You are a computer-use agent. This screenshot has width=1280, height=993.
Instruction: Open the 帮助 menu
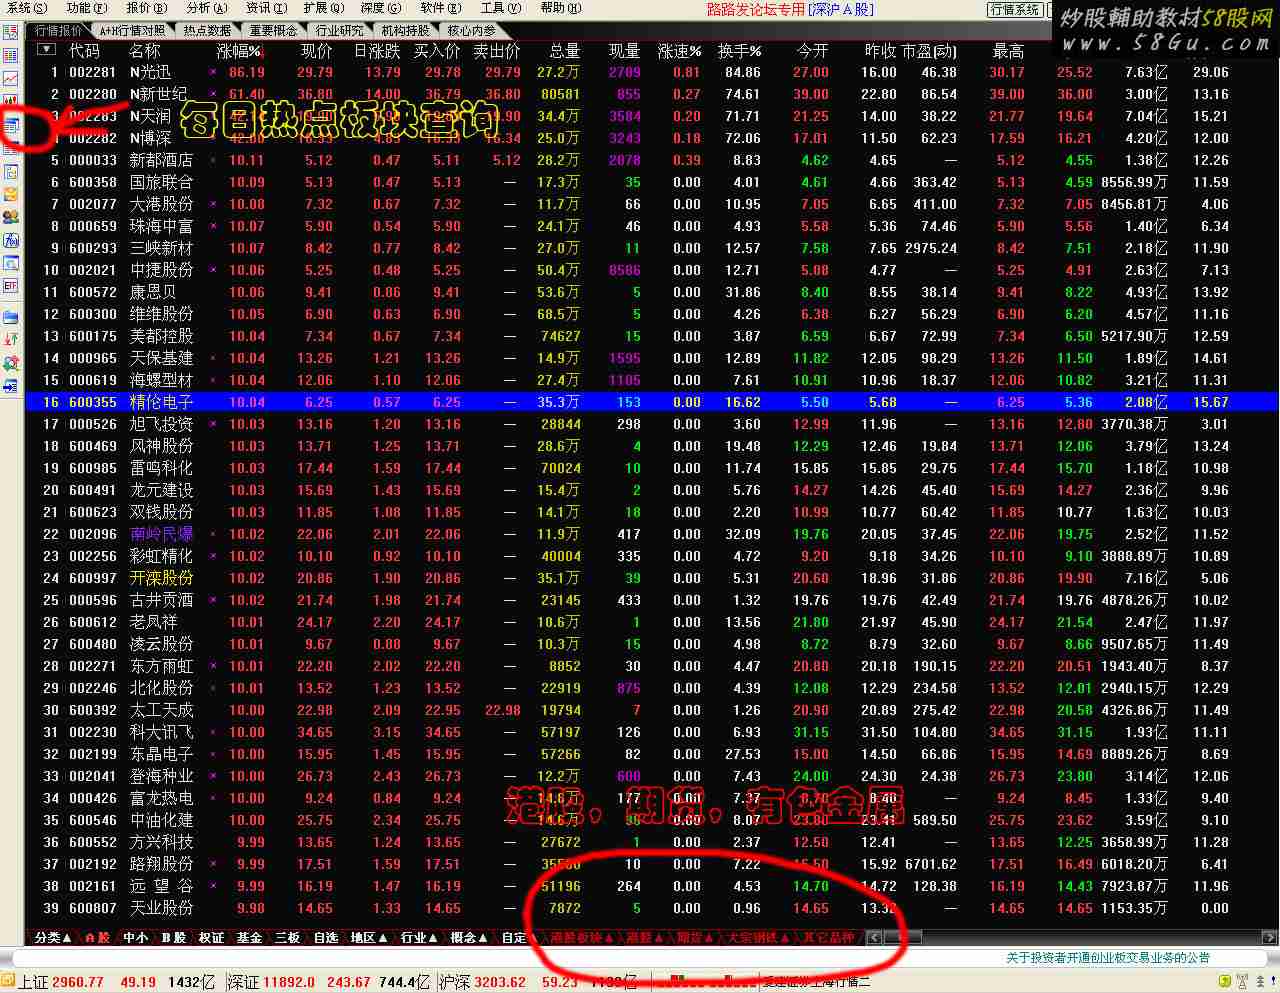pos(559,8)
